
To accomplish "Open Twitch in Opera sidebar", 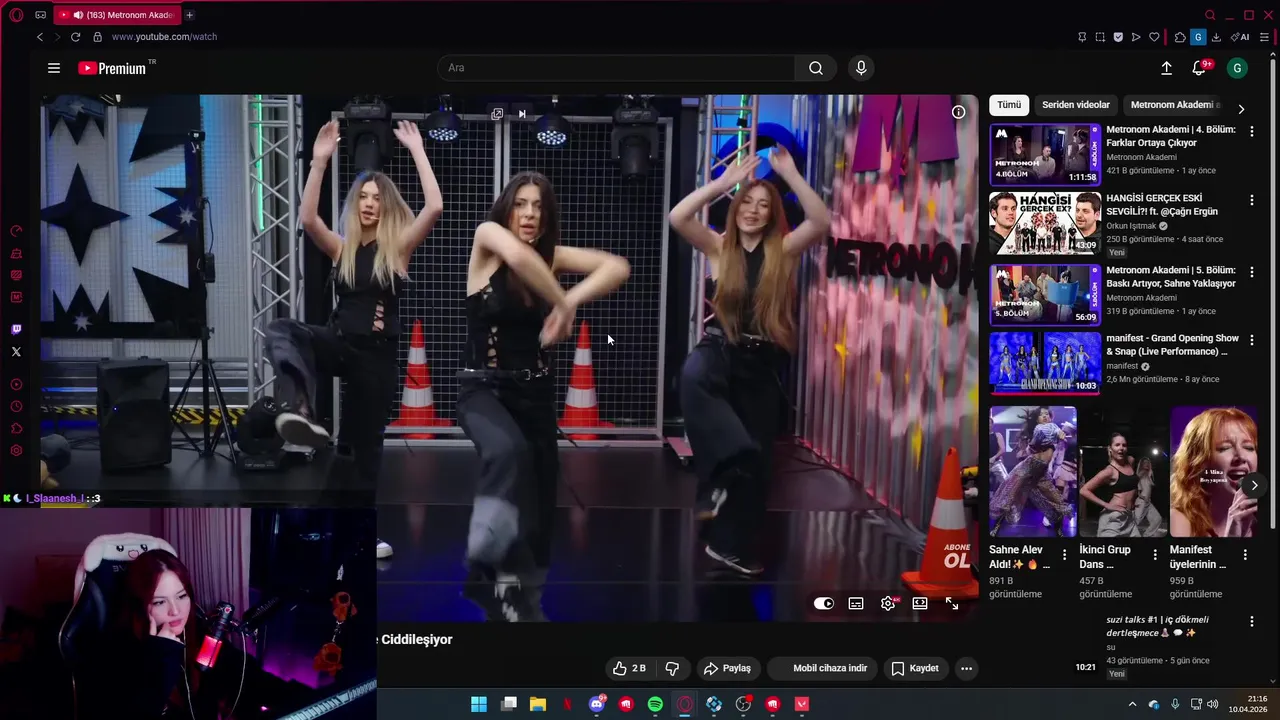I will (16, 330).
